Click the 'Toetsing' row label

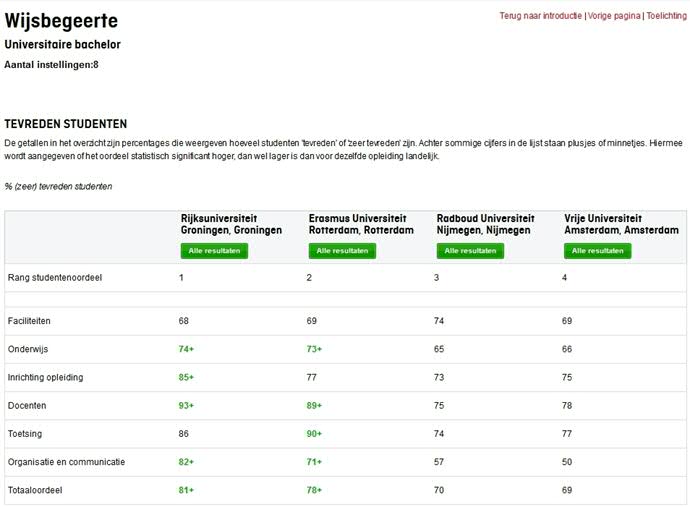(25, 434)
